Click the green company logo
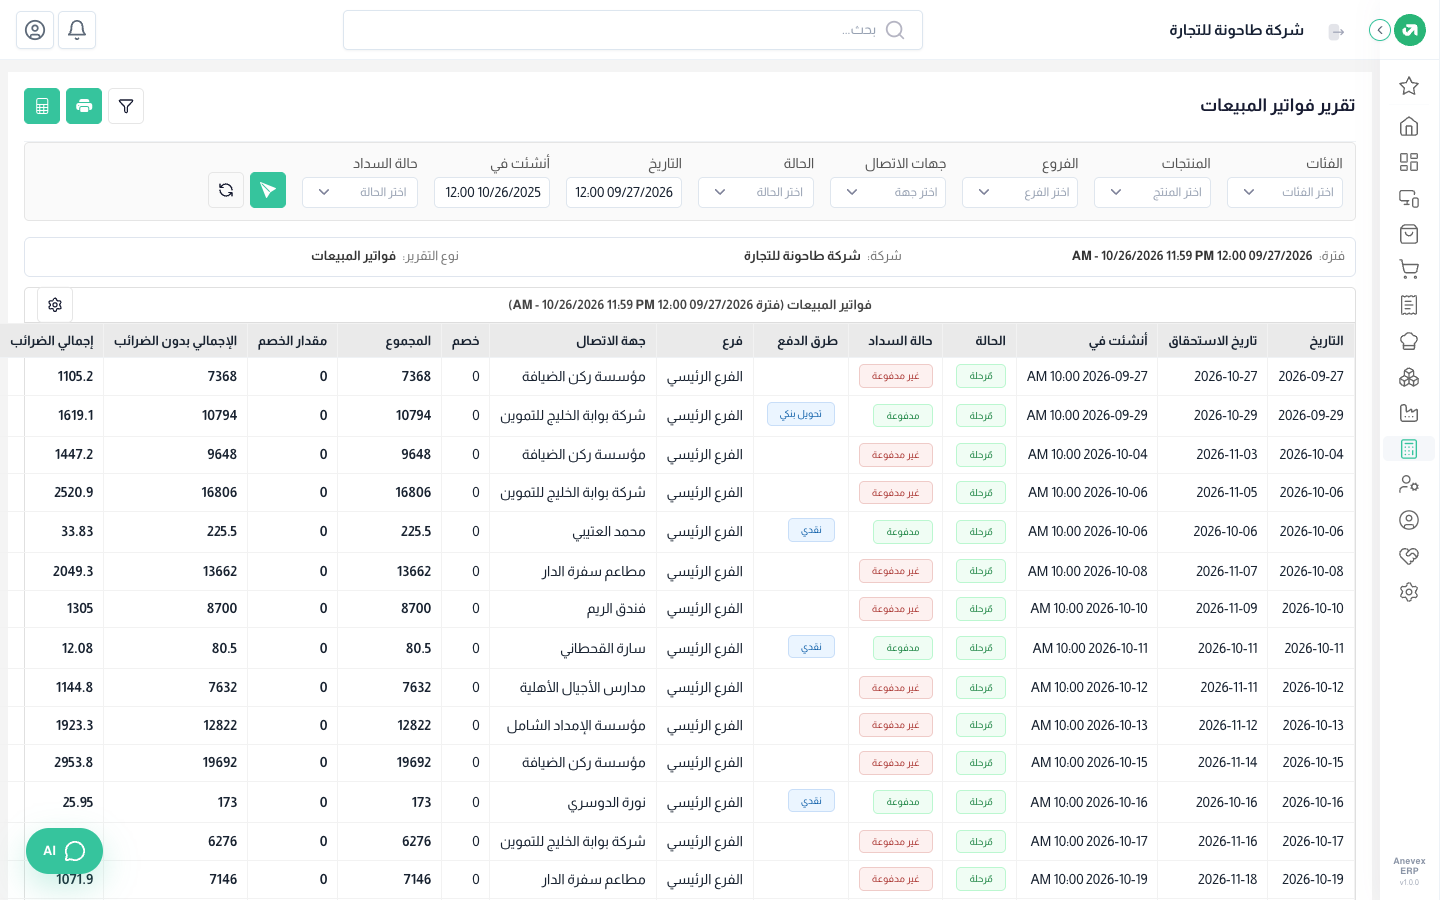Viewport: 1440px width, 900px height. (1410, 30)
